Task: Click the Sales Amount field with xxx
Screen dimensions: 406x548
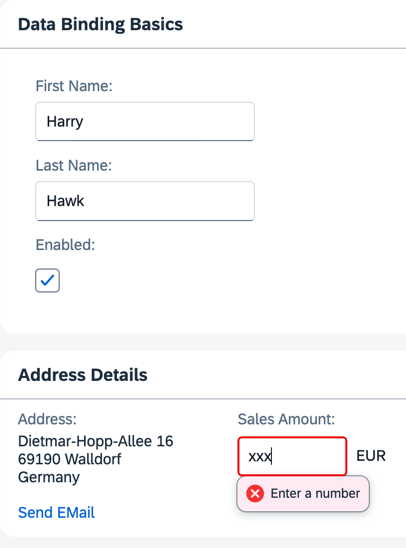Action: coord(292,456)
